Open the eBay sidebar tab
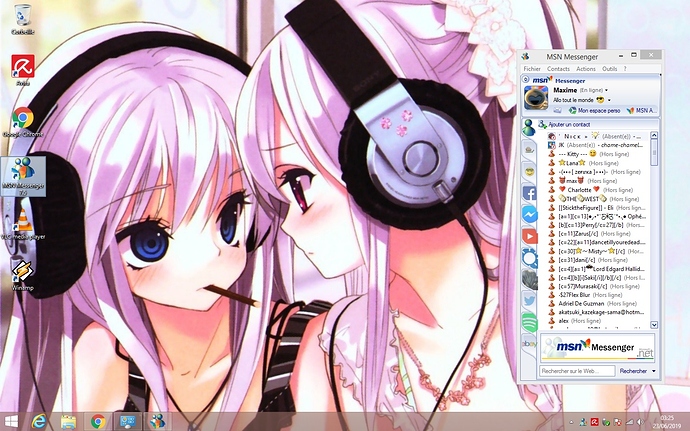The image size is (690, 431). 529,344
